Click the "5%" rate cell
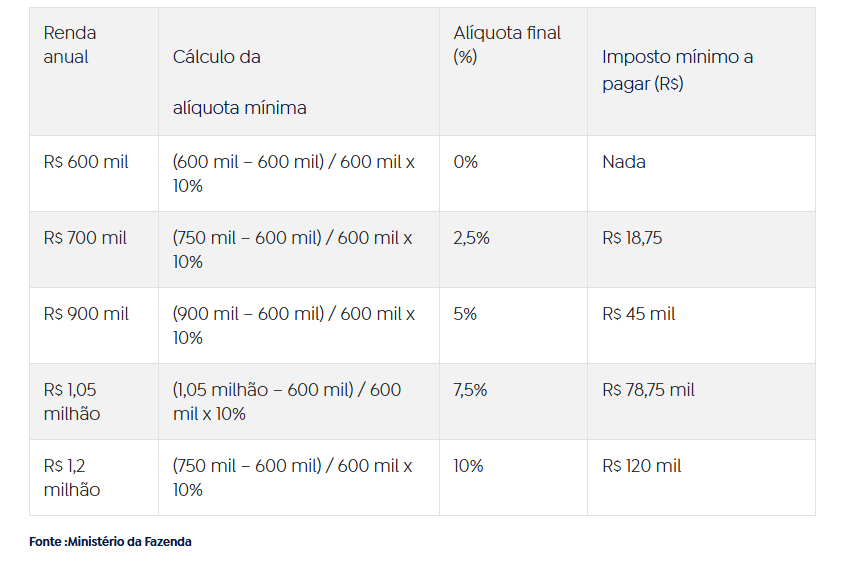This screenshot has width=848, height=576. (465, 314)
